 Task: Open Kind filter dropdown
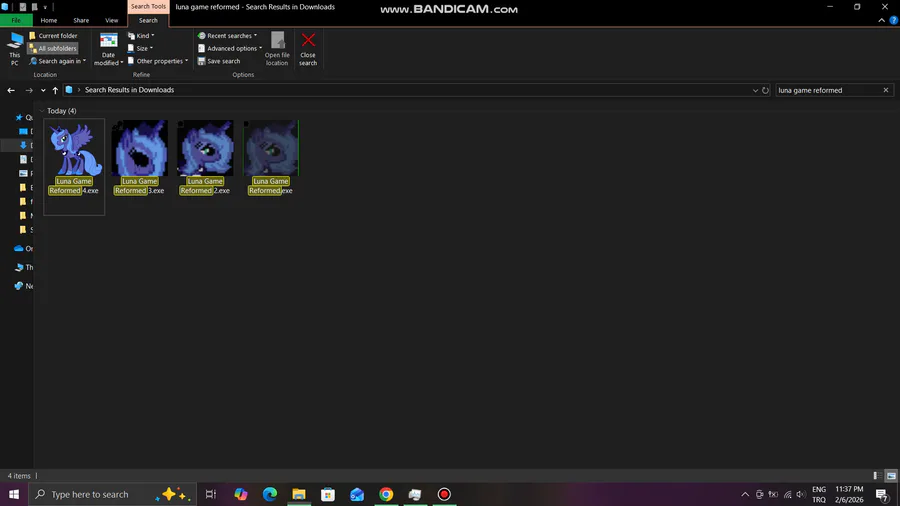click(141, 36)
